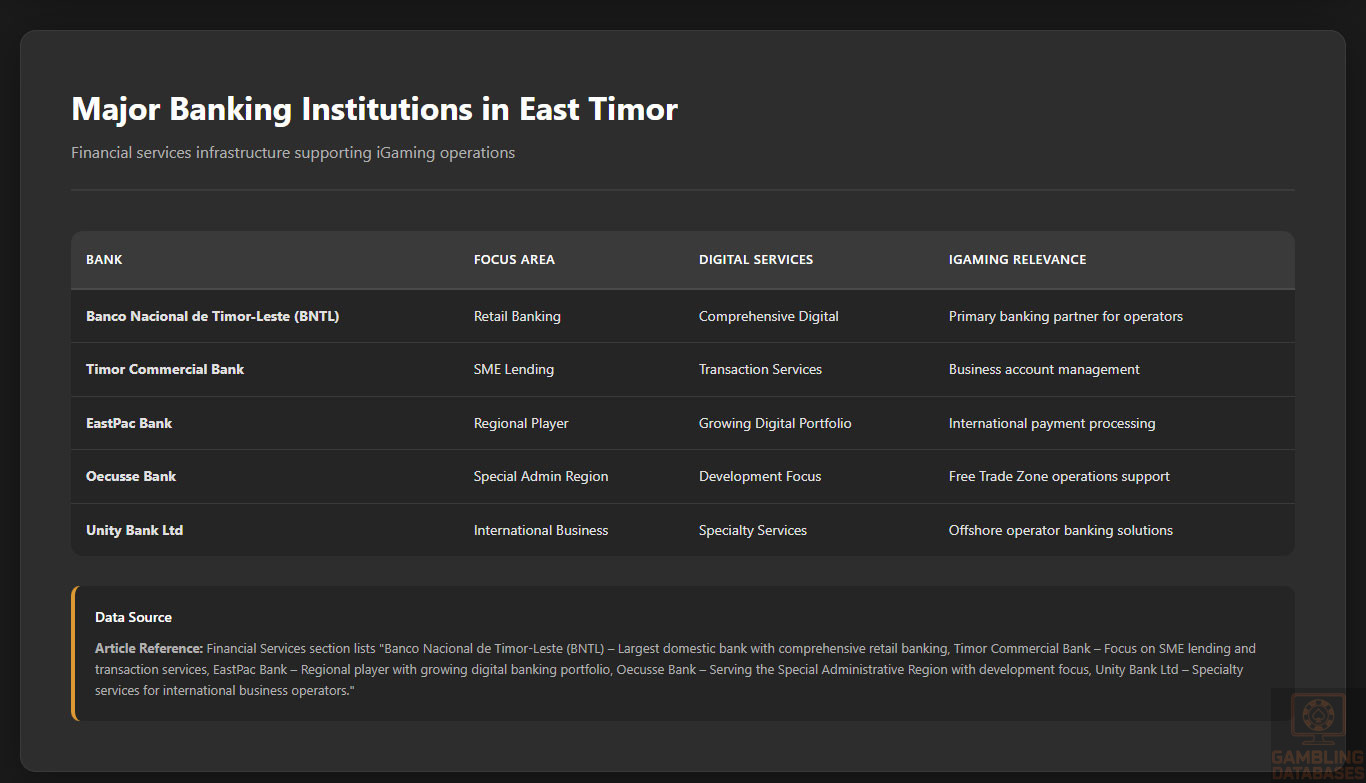This screenshot has height=783, width=1366.
Task: Click the Major Banking Institutions title
Action: (374, 109)
